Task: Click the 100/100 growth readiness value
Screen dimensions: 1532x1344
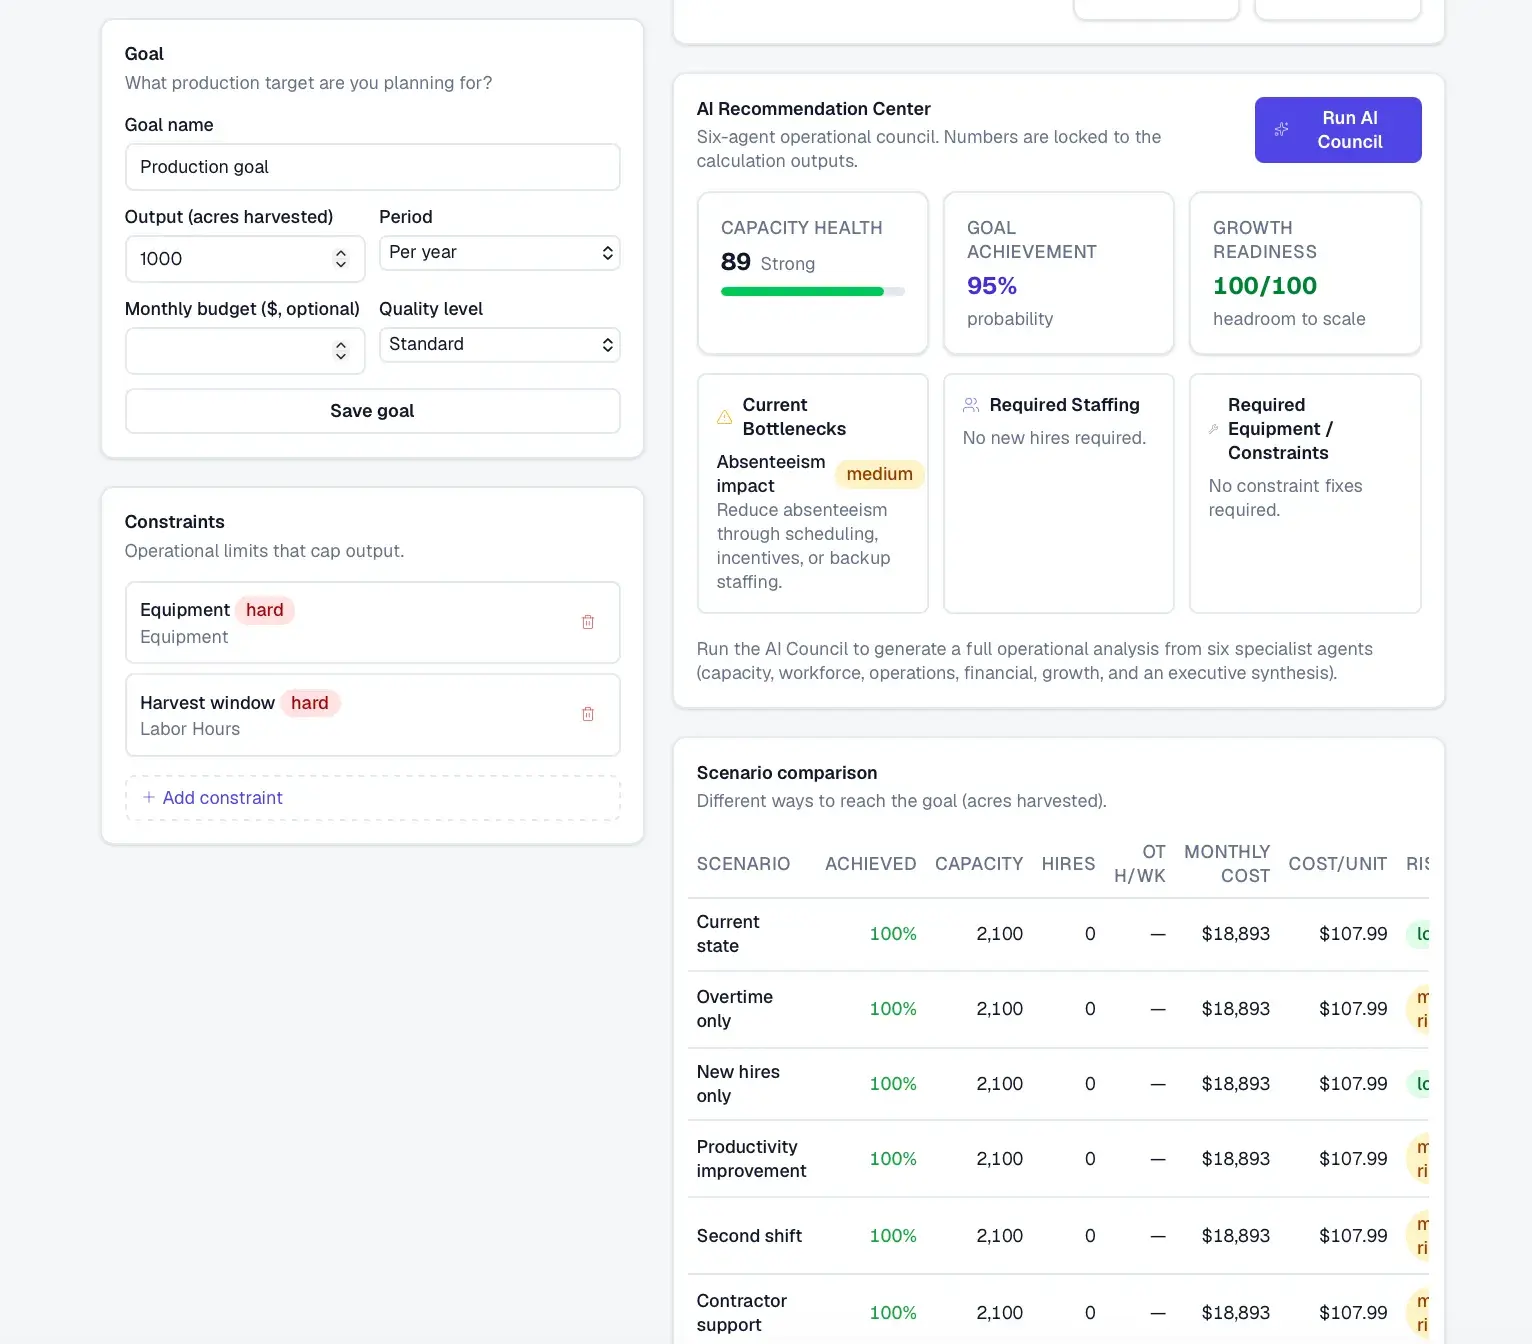Action: pyautogui.click(x=1265, y=286)
